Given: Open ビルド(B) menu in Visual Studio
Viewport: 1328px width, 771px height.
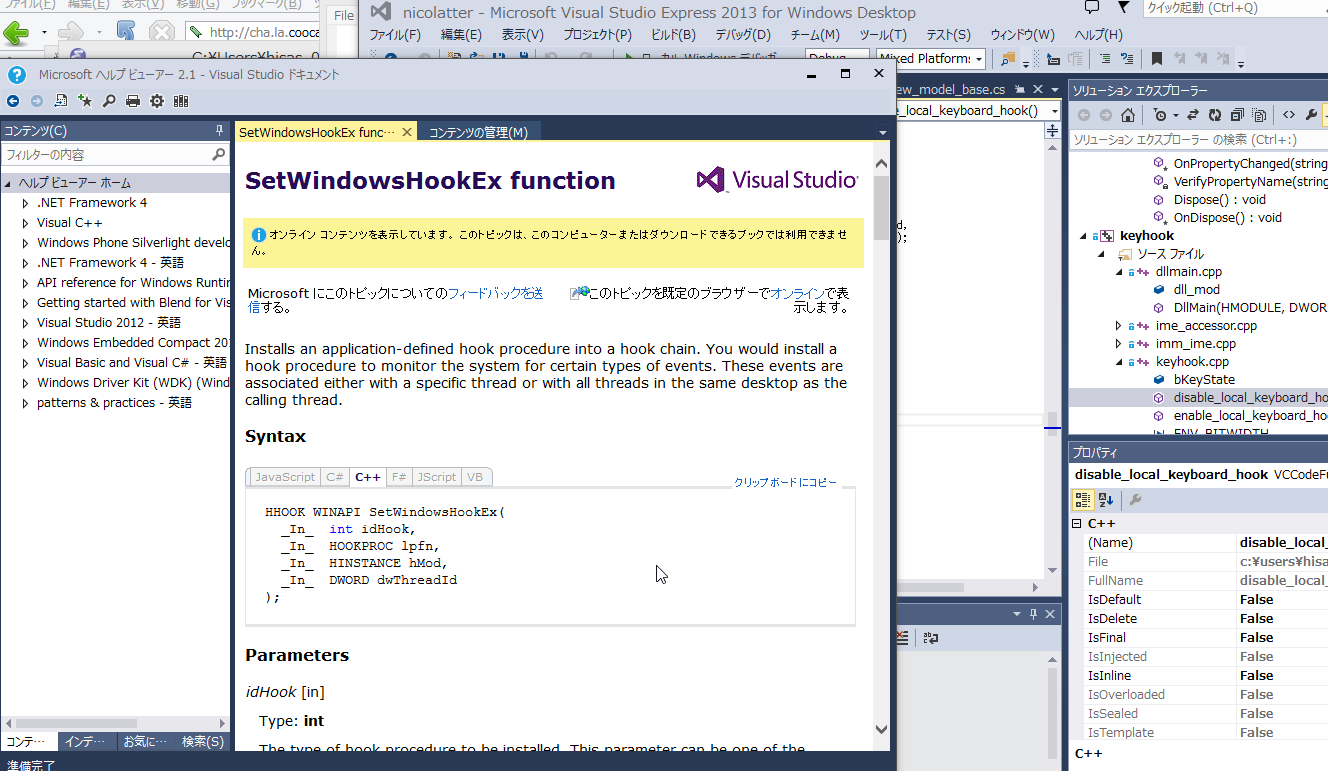Looking at the screenshot, I should [671, 35].
